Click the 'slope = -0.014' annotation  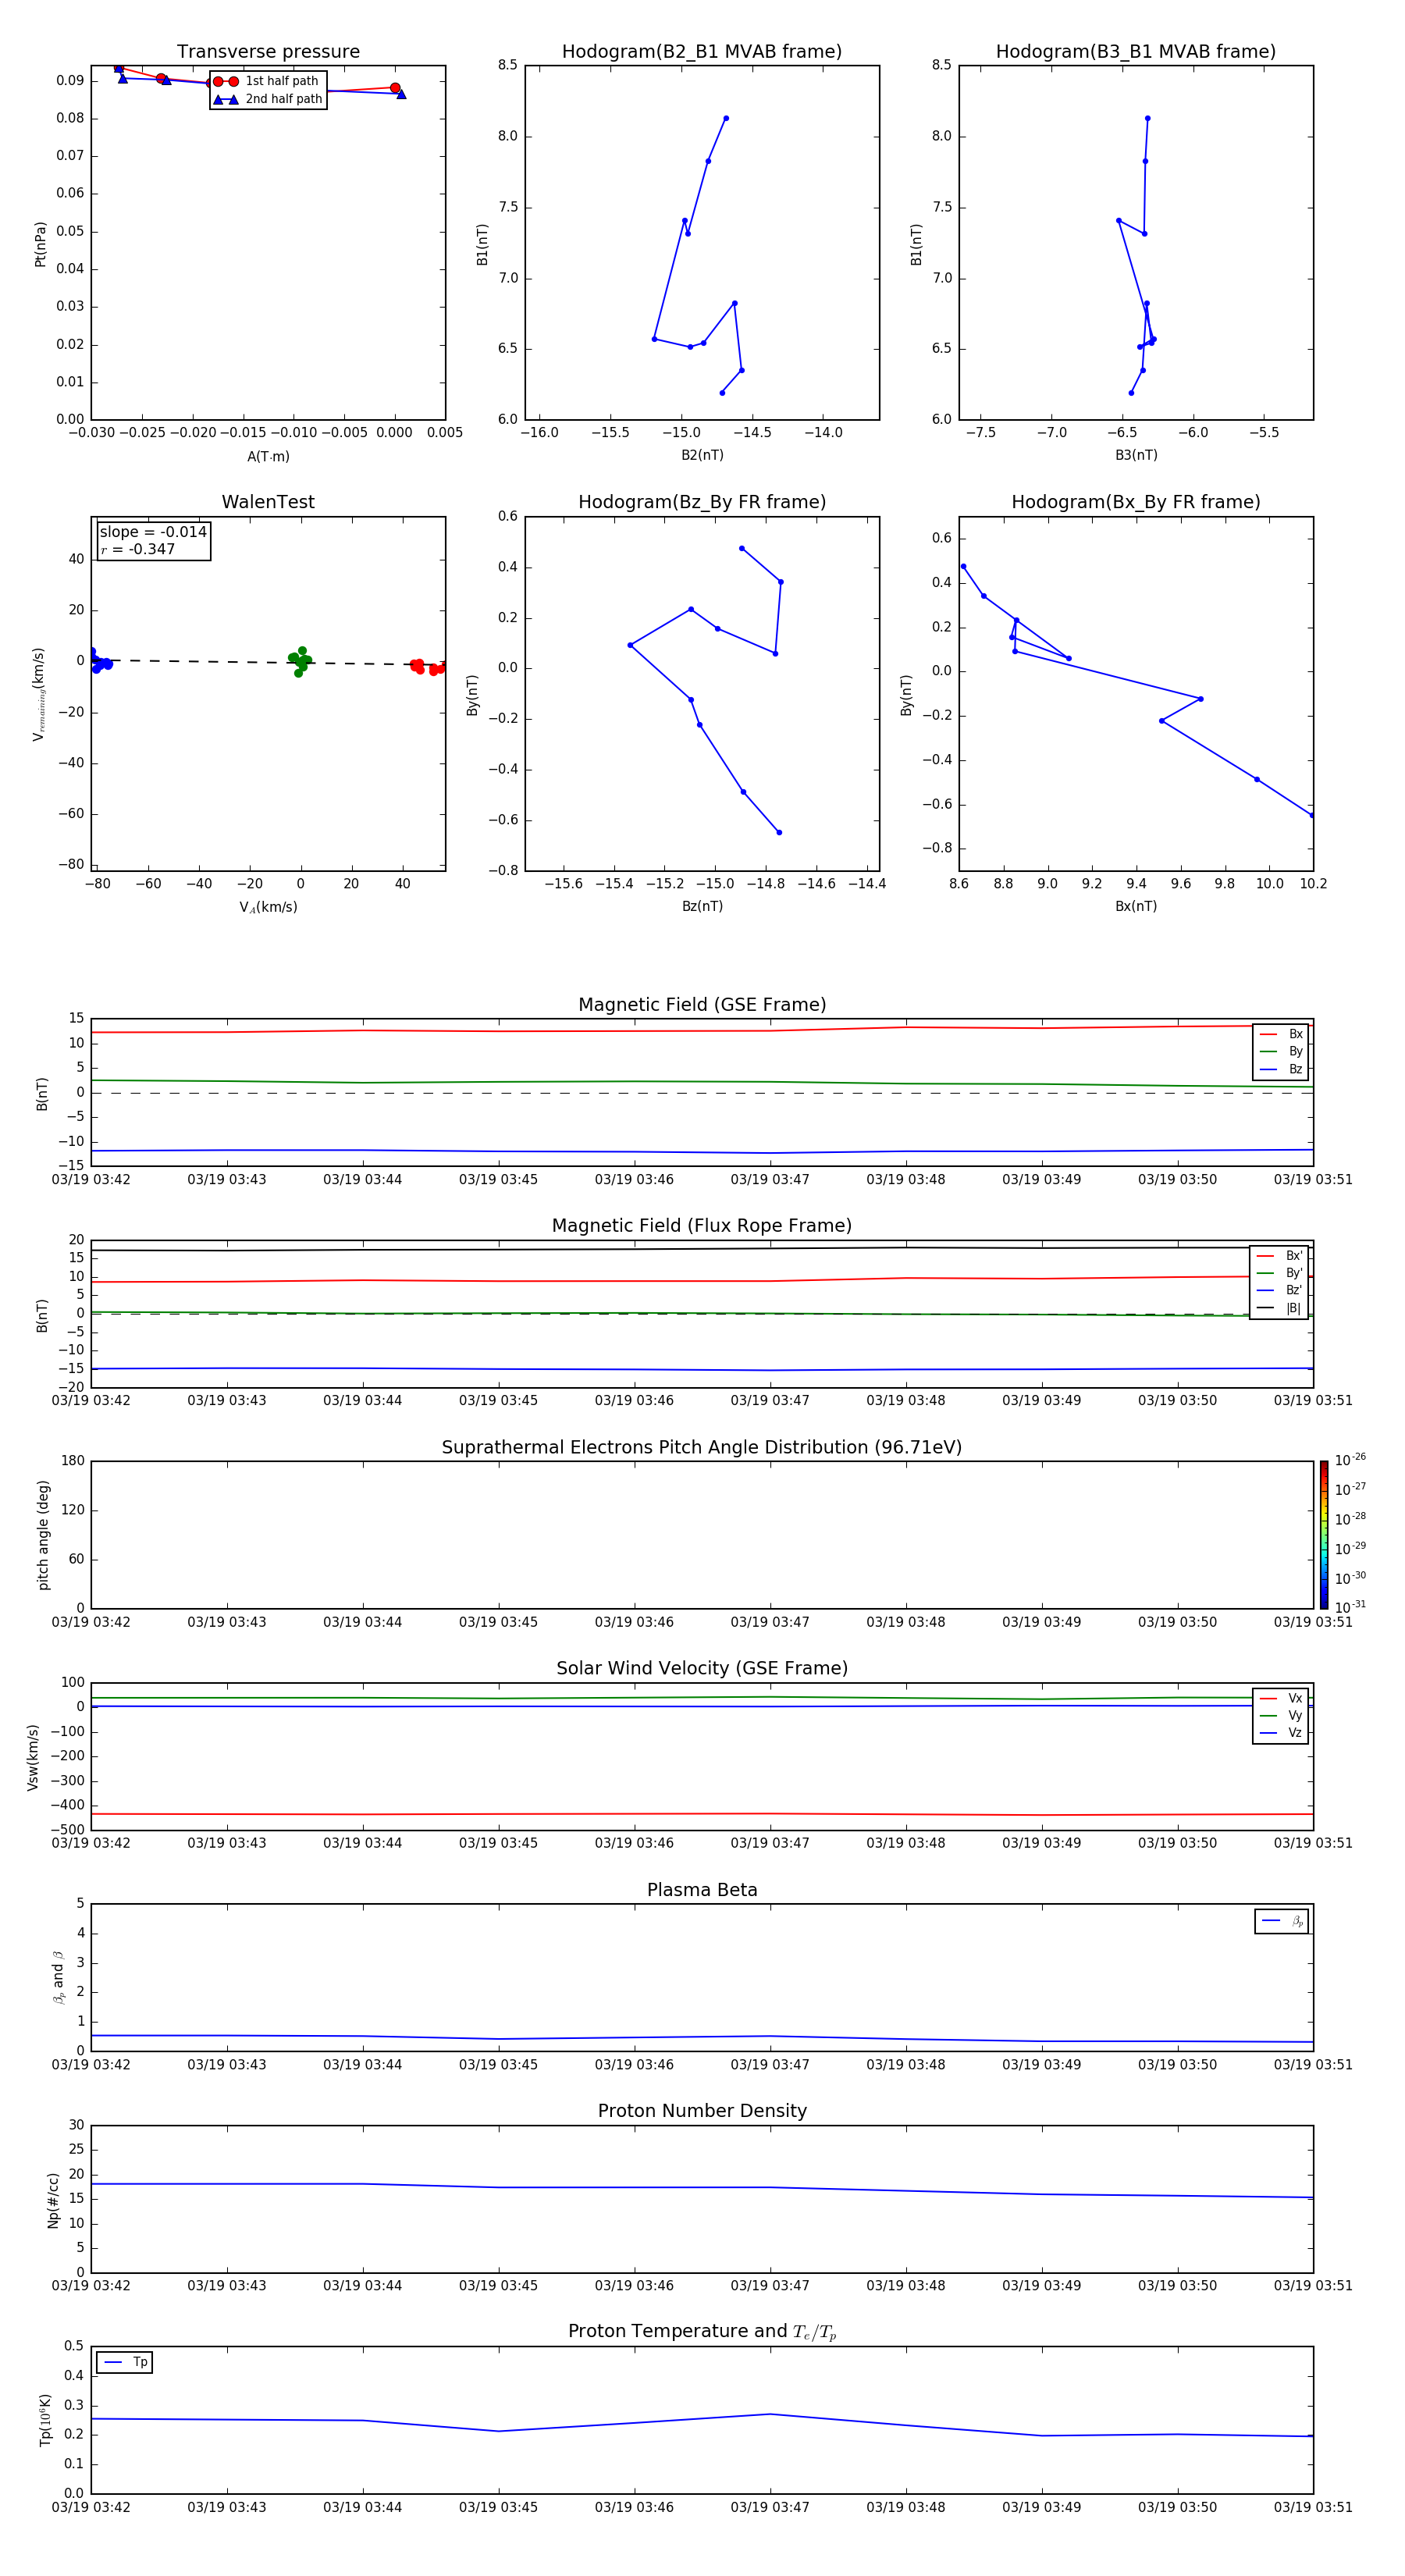coord(153,532)
